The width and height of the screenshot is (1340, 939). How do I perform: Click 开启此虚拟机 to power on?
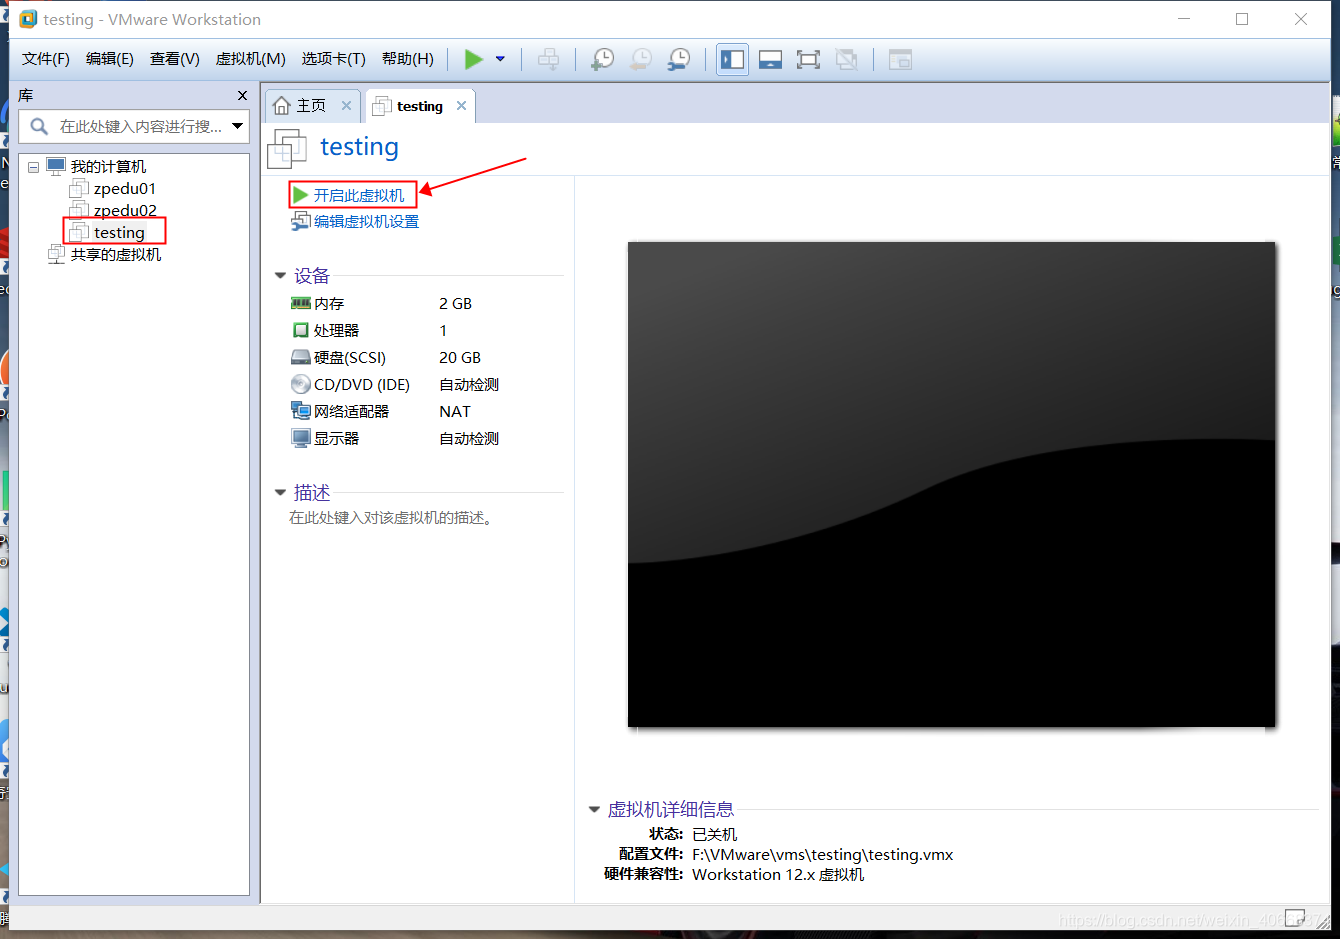click(x=359, y=195)
